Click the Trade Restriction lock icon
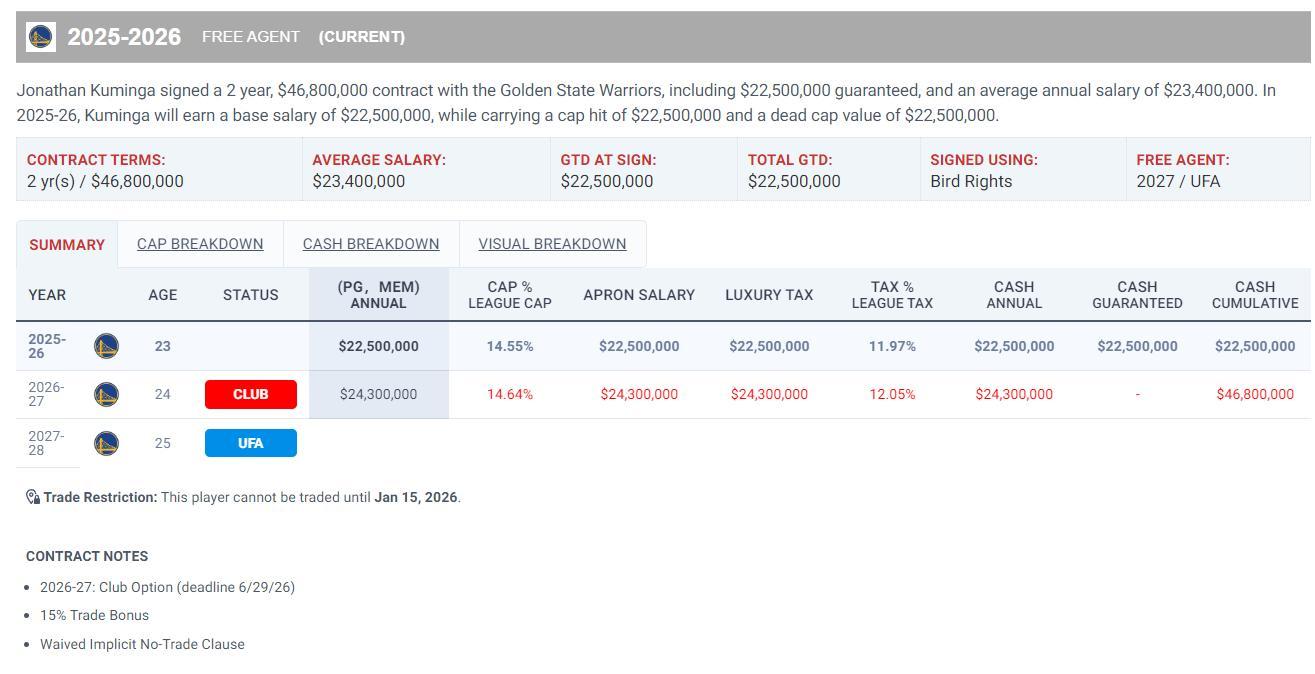The width and height of the screenshot is (1315, 674). click(33, 497)
